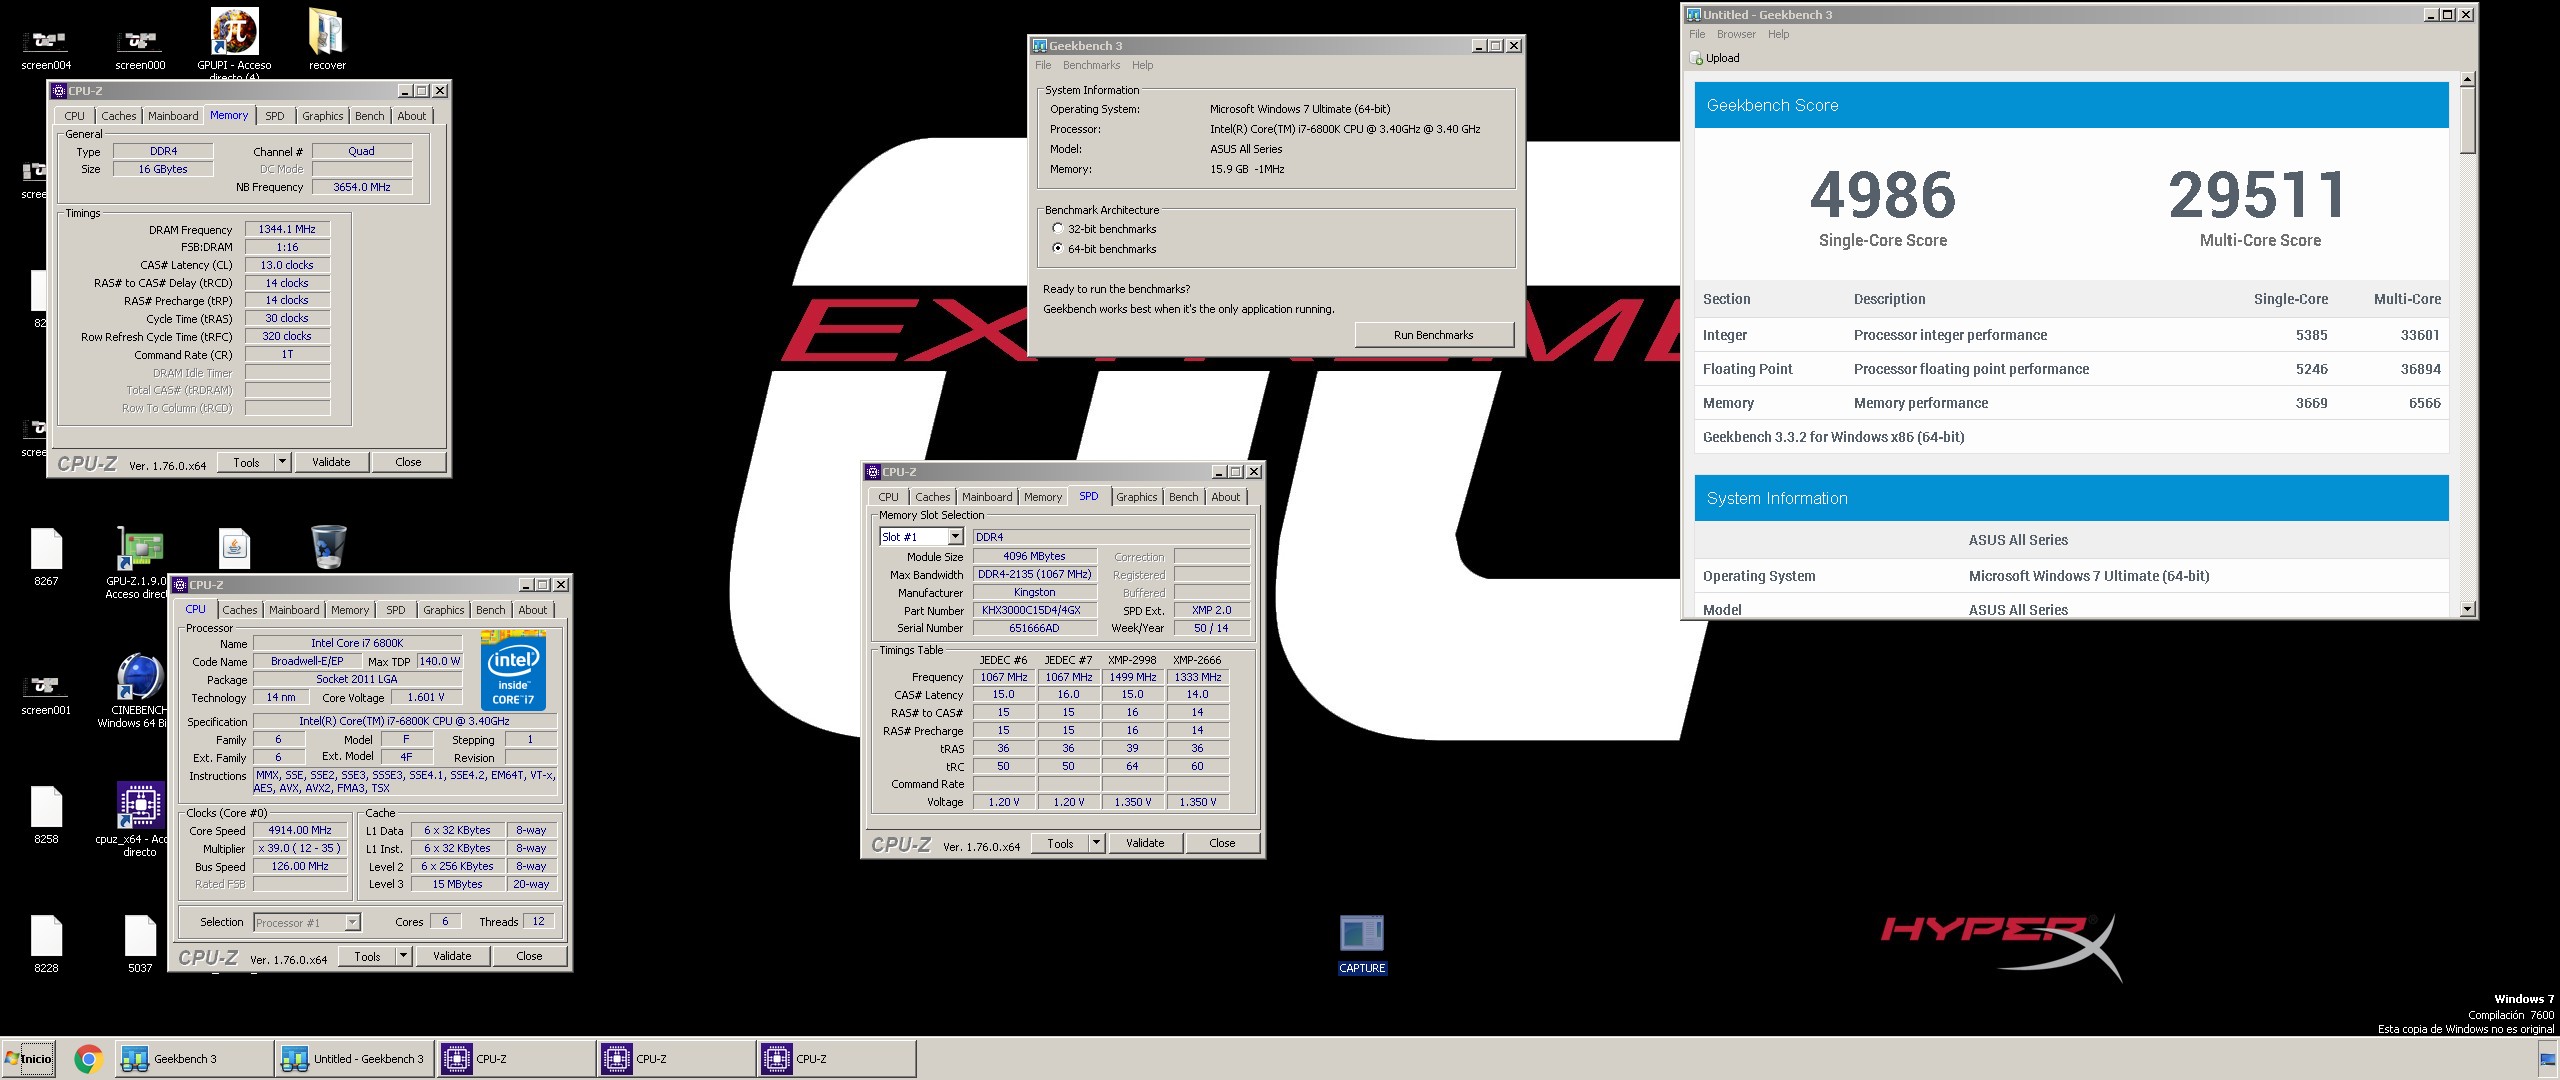
Task: Open Browser menu in Geekbench results window
Action: 1736,34
